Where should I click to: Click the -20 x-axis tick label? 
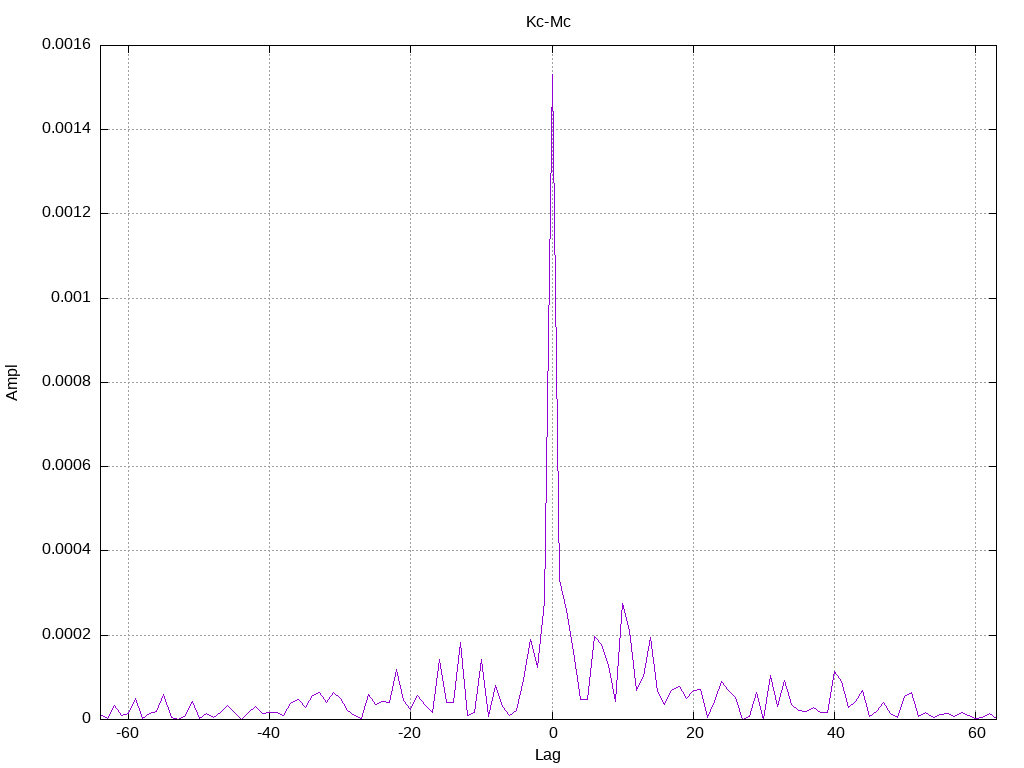click(409, 733)
